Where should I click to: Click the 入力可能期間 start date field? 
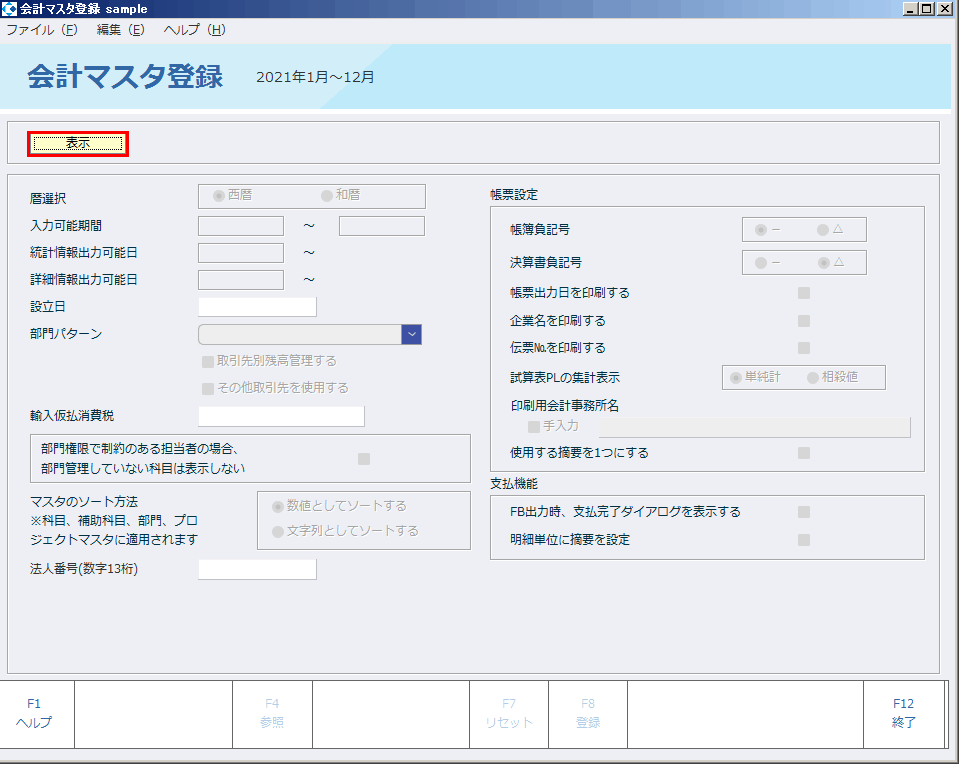click(x=241, y=226)
